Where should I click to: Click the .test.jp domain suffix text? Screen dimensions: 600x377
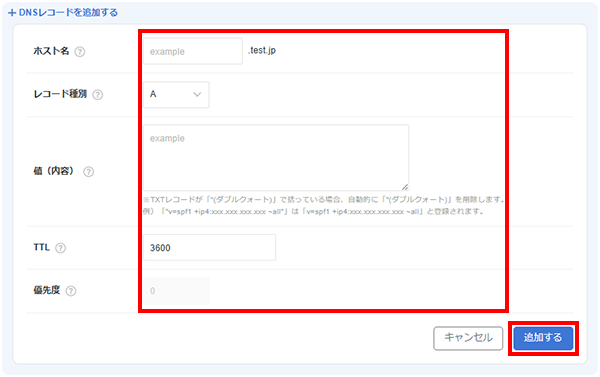tap(262, 51)
